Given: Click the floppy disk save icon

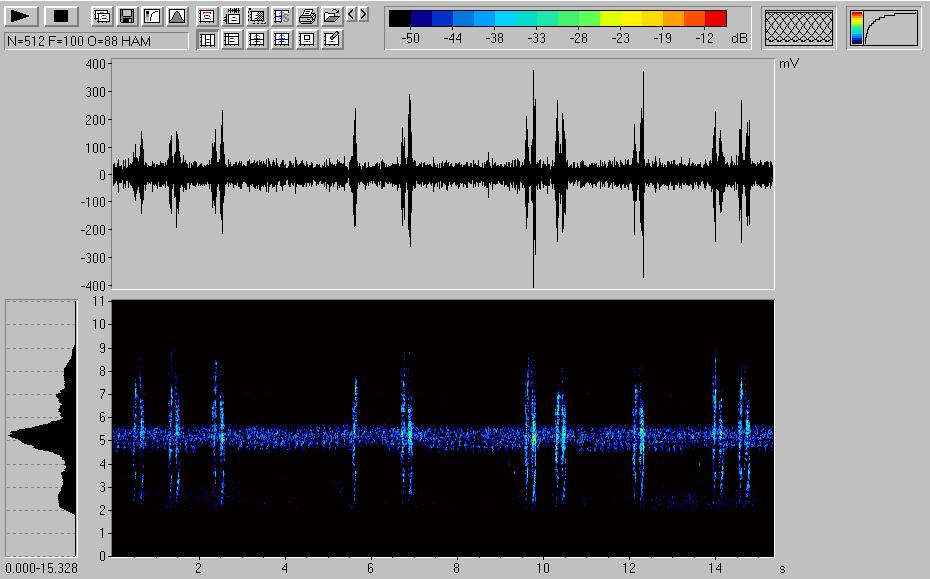Looking at the screenshot, I should click(x=127, y=16).
